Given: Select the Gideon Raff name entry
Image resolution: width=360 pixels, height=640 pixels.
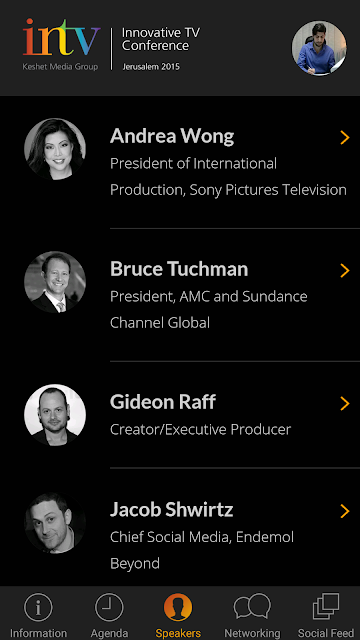Looking at the screenshot, I should (x=163, y=402).
